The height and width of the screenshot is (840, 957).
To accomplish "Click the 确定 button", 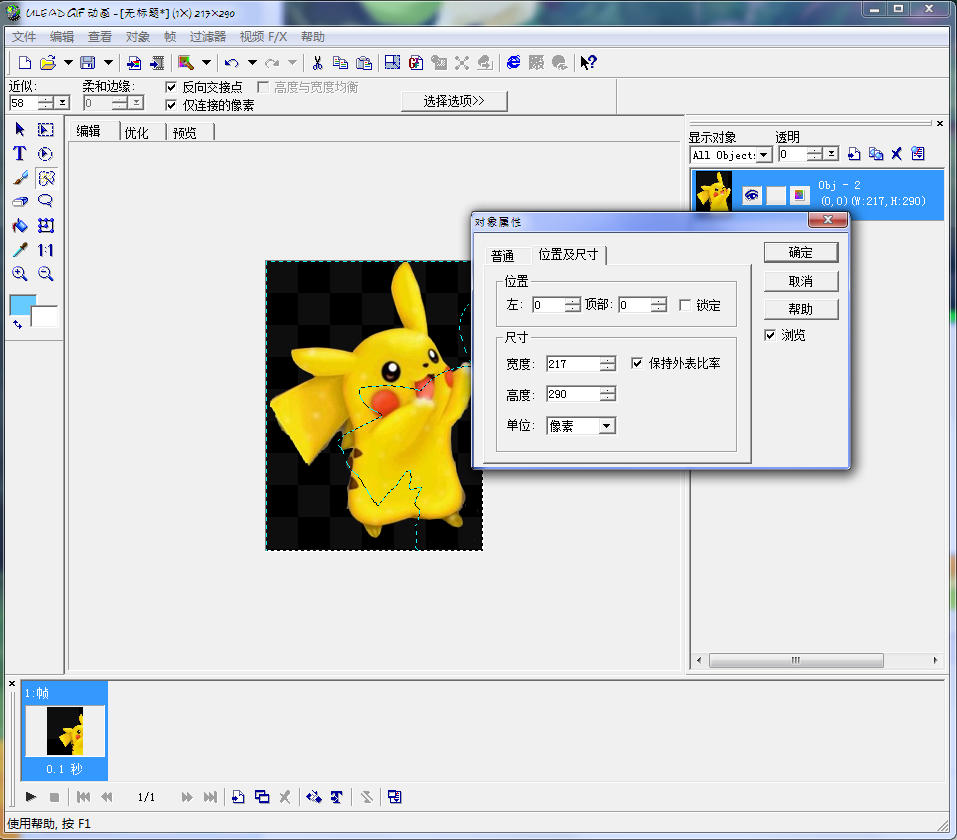I will [801, 253].
